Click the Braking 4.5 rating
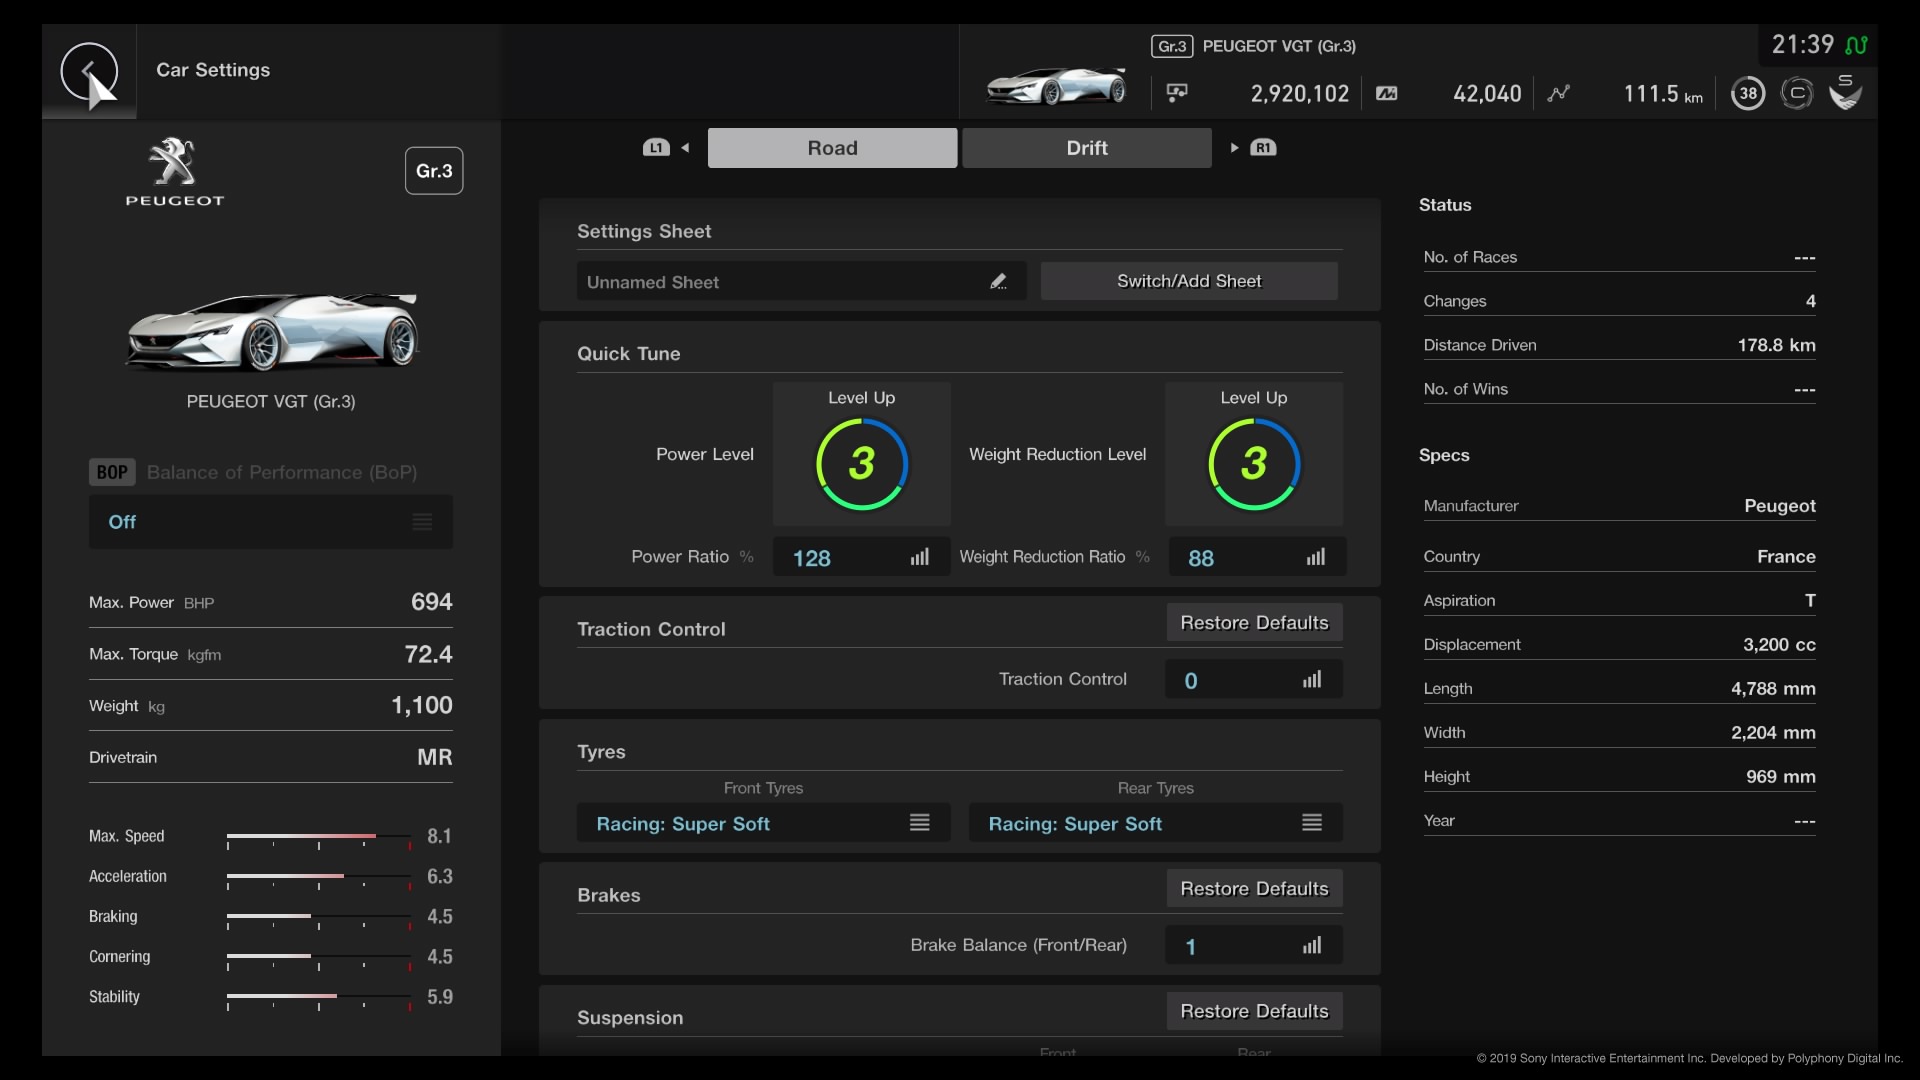Screen dimensions: 1920x1080 coord(439,916)
